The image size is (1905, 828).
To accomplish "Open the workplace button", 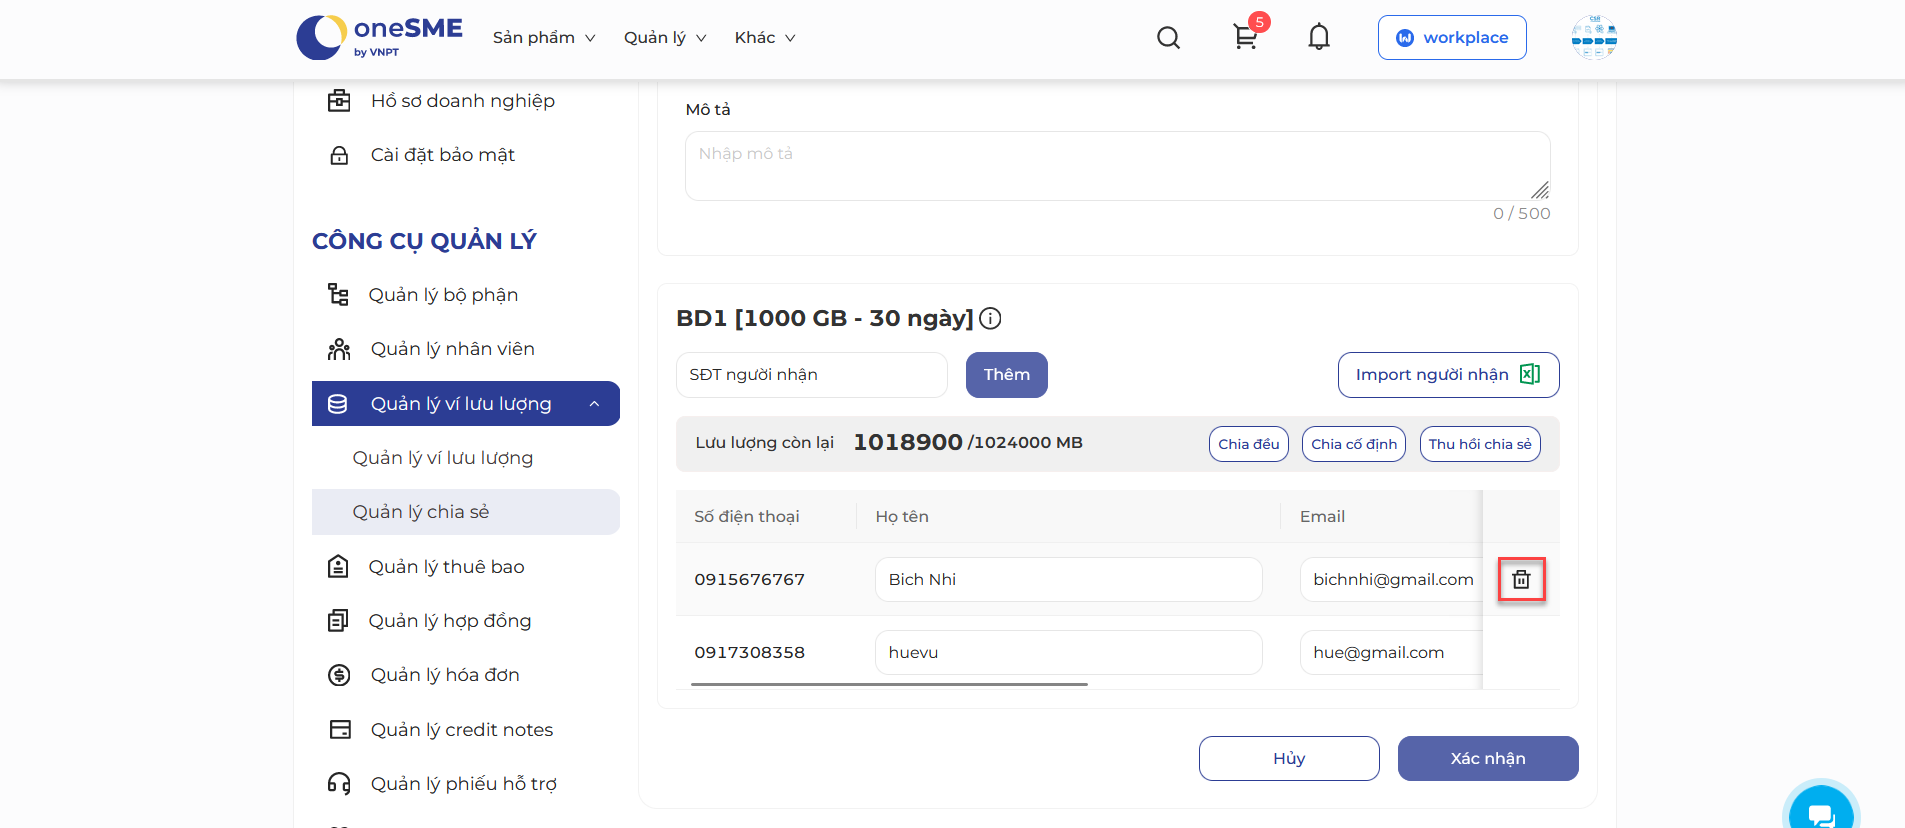I will coord(1452,38).
